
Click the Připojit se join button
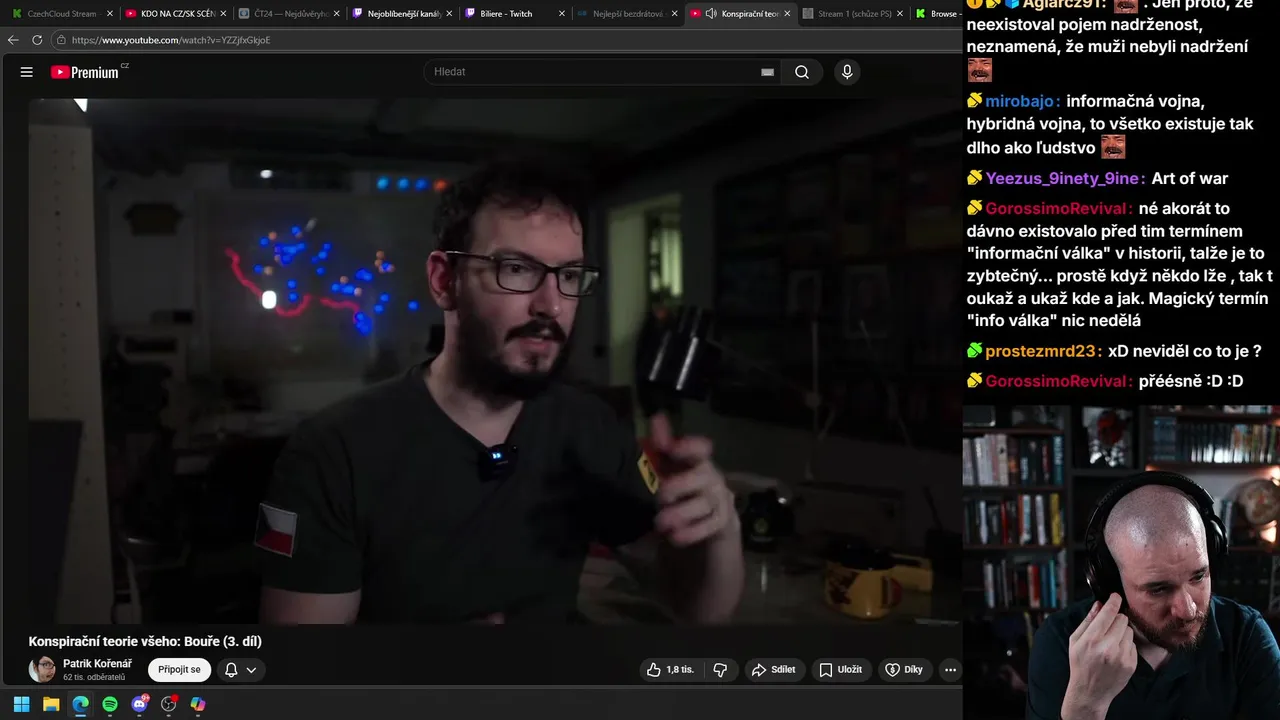(x=179, y=670)
